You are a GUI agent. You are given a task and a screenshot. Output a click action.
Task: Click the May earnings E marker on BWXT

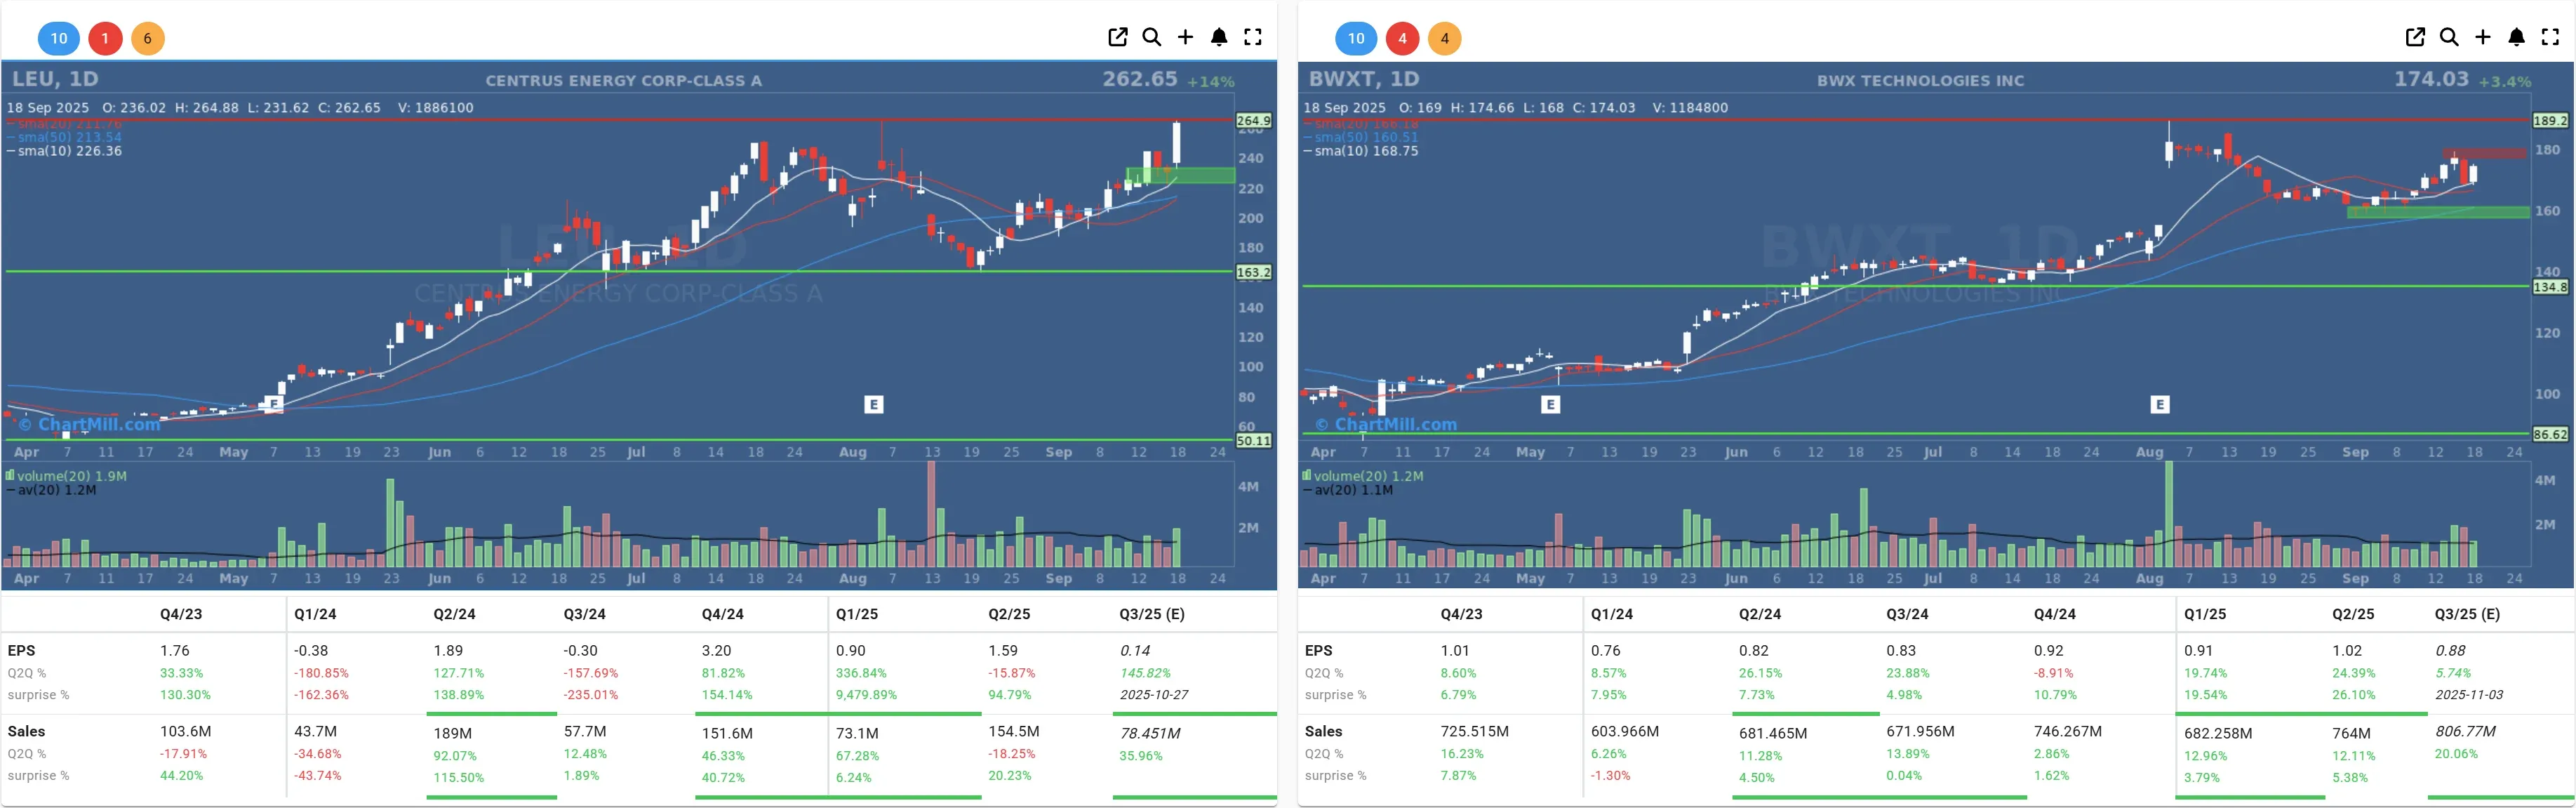(1550, 404)
